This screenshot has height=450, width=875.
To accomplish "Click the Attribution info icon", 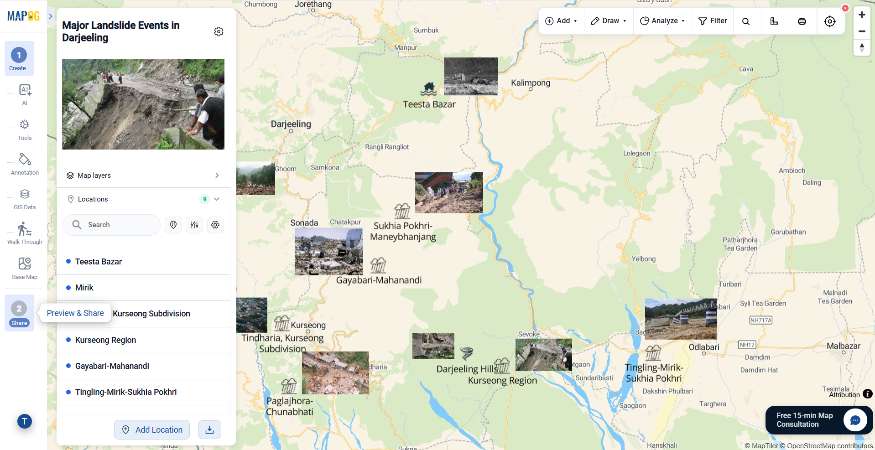I will [868, 394].
